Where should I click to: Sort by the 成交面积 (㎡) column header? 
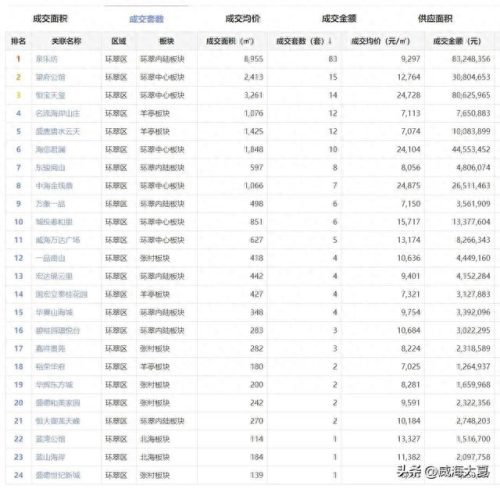click(230, 41)
